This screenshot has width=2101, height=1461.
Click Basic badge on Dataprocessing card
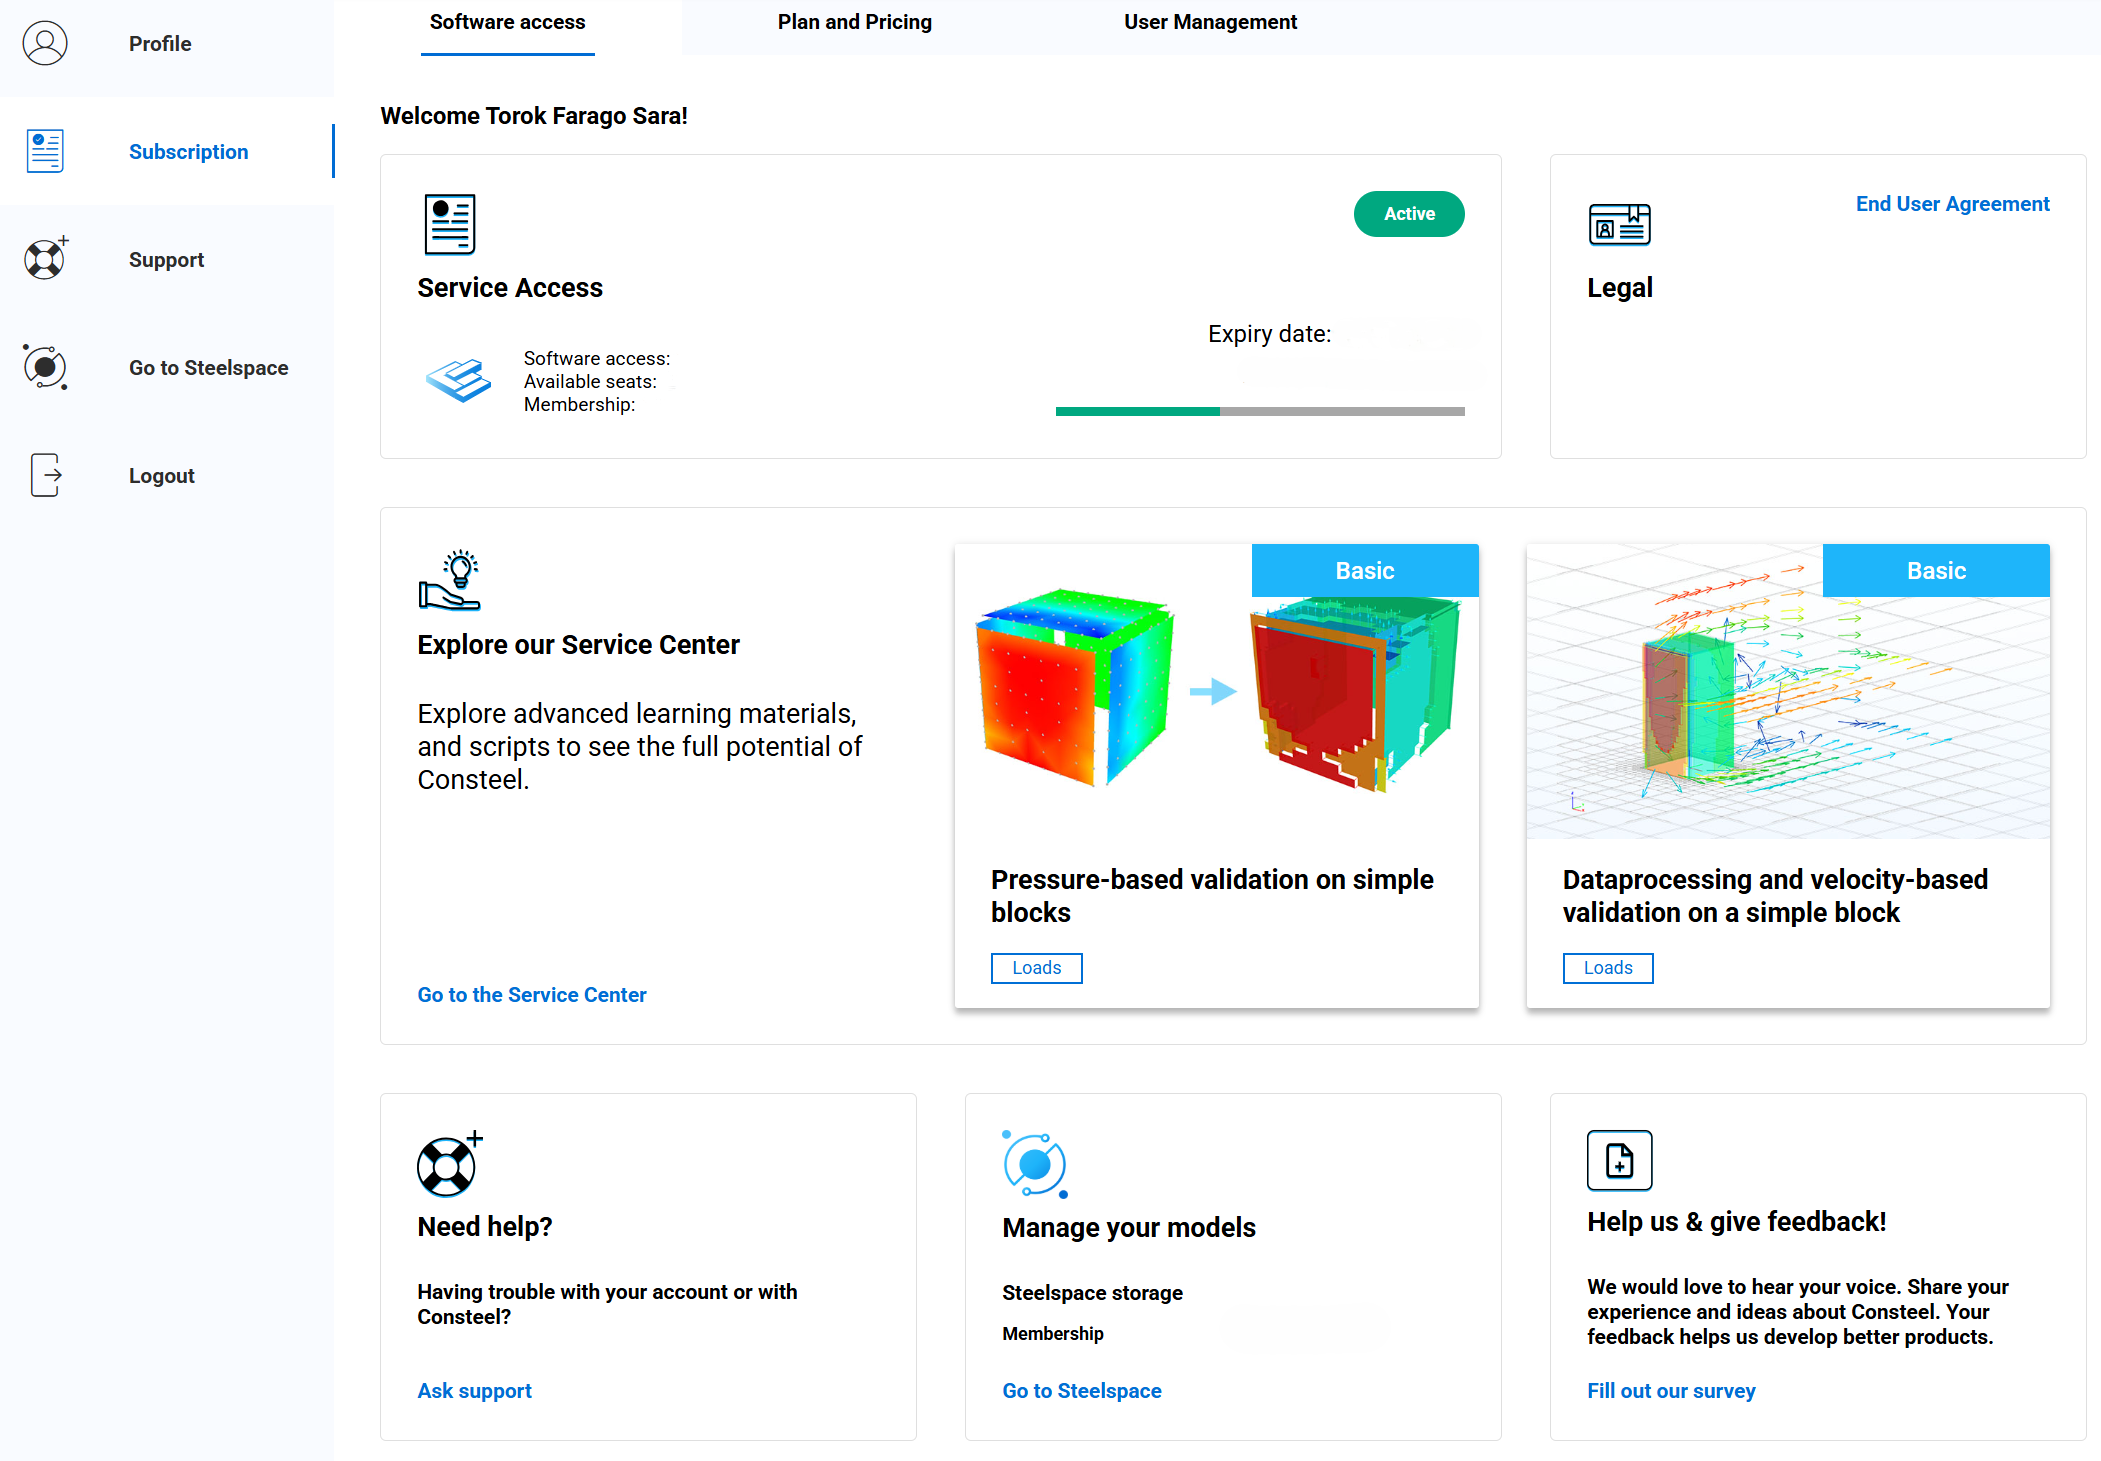tap(1936, 570)
